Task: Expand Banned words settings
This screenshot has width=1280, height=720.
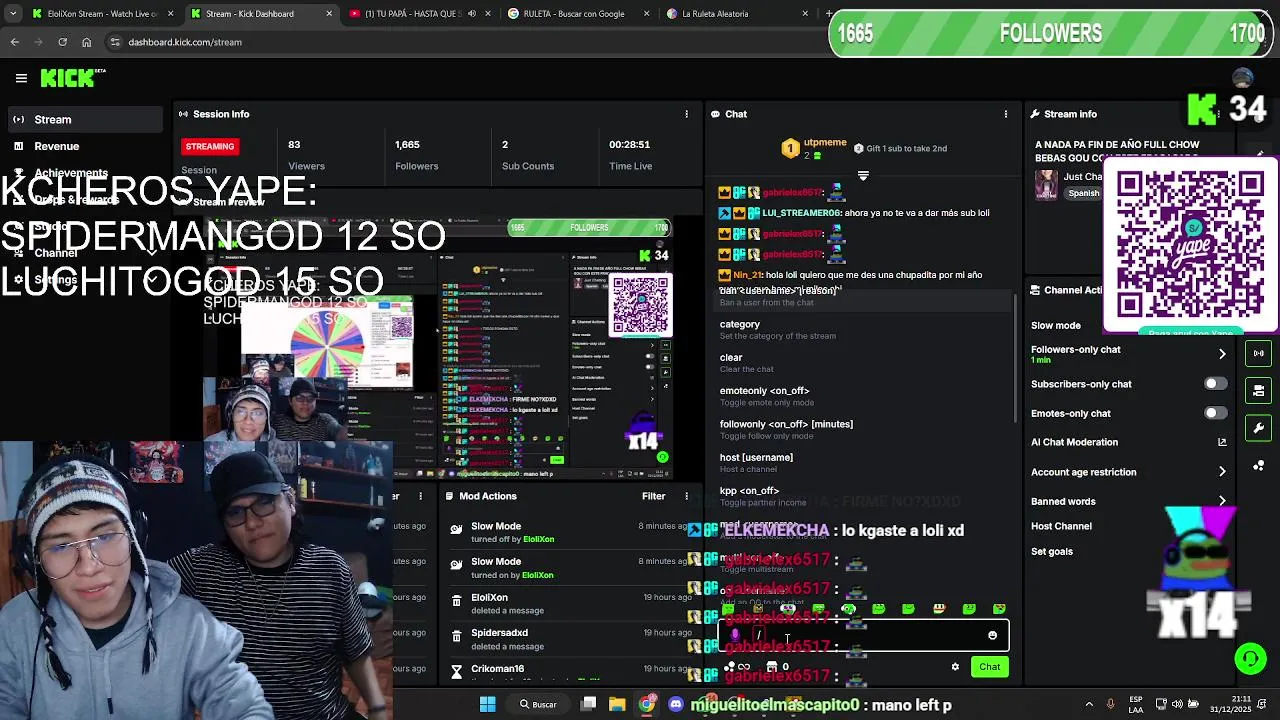Action: (x=1222, y=501)
